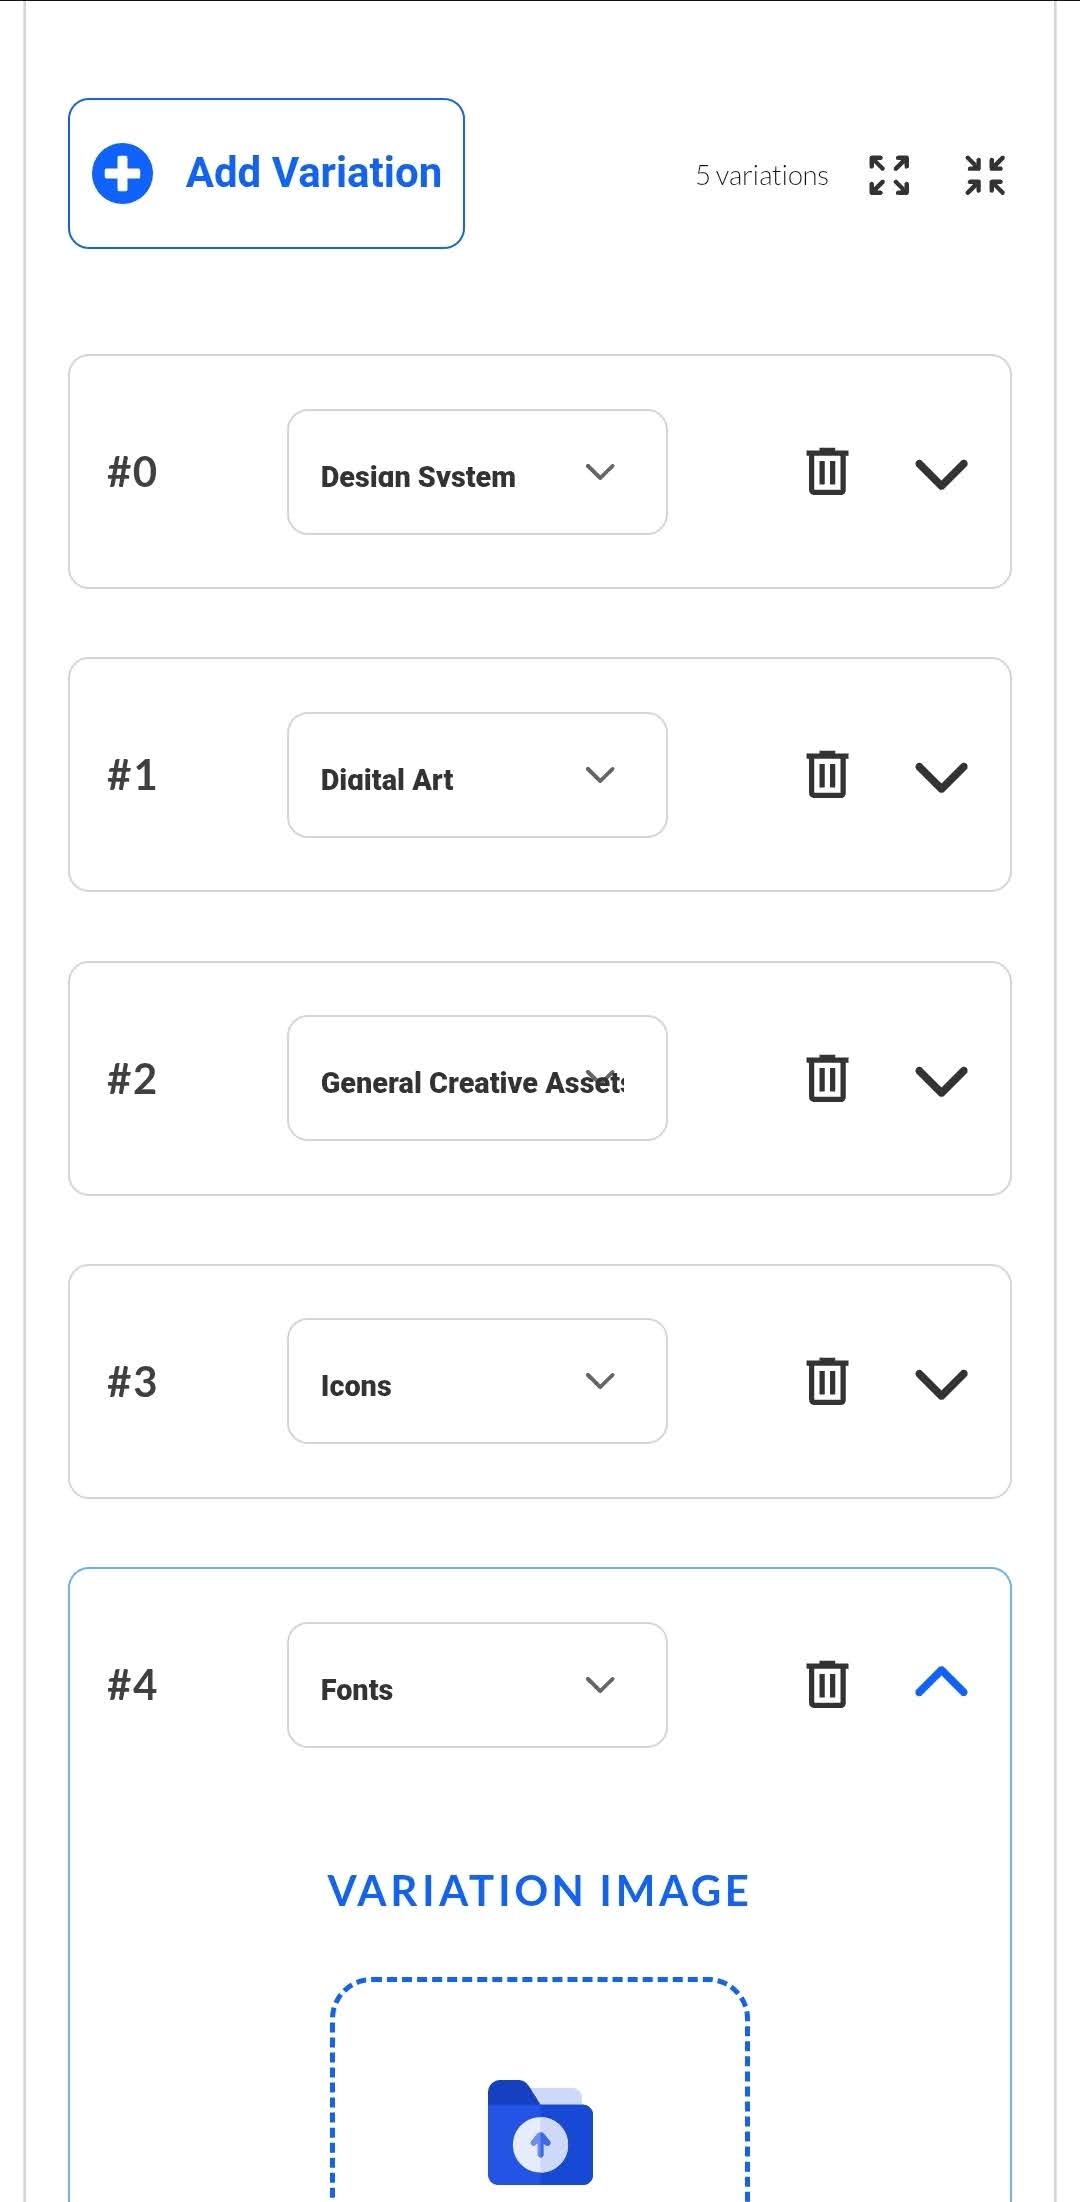Screen dimensions: 1080x2202
Task: Expand variation #0 details
Action: pos(941,474)
